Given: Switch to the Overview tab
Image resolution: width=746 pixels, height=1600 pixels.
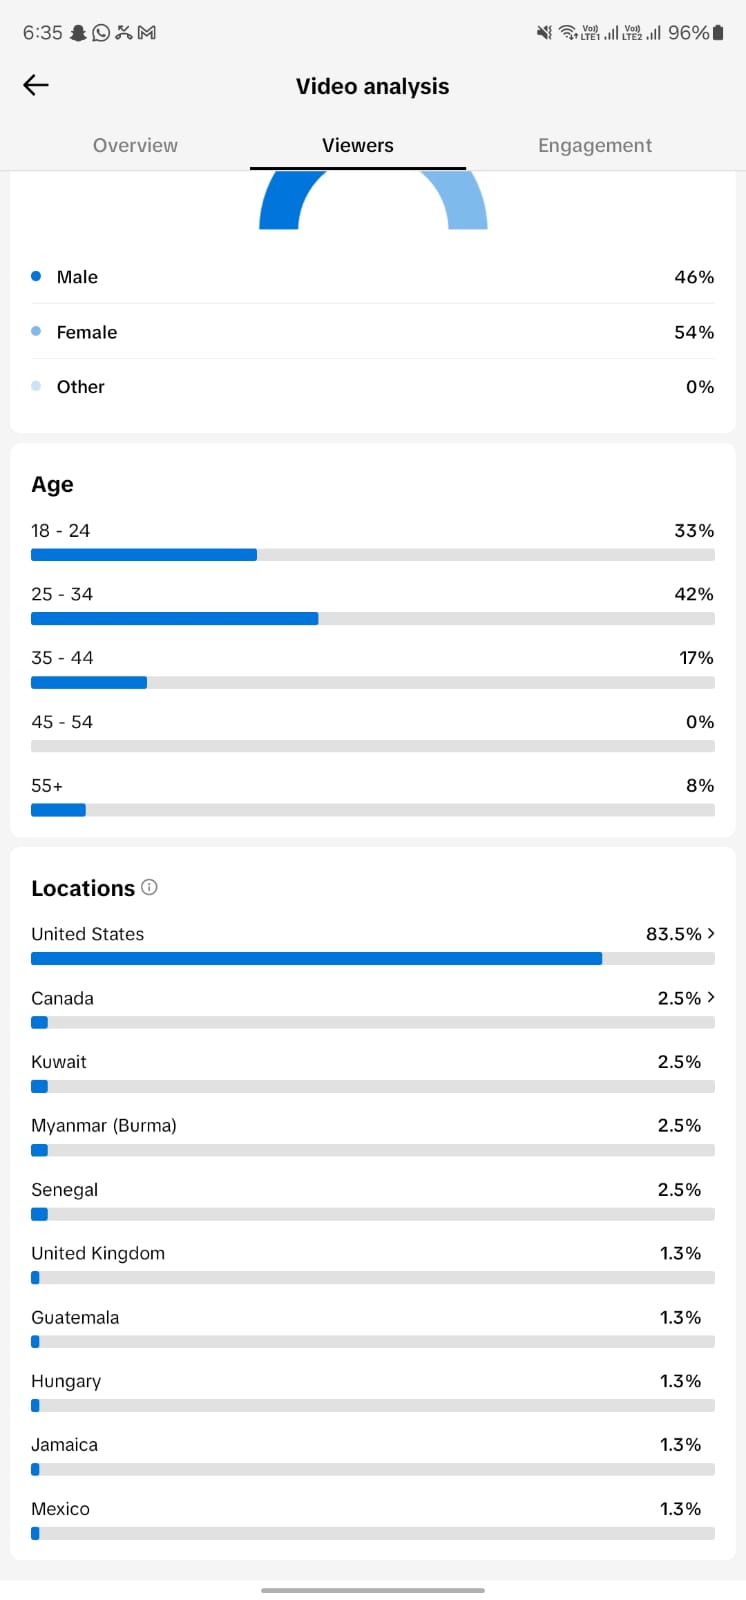Looking at the screenshot, I should (x=135, y=145).
